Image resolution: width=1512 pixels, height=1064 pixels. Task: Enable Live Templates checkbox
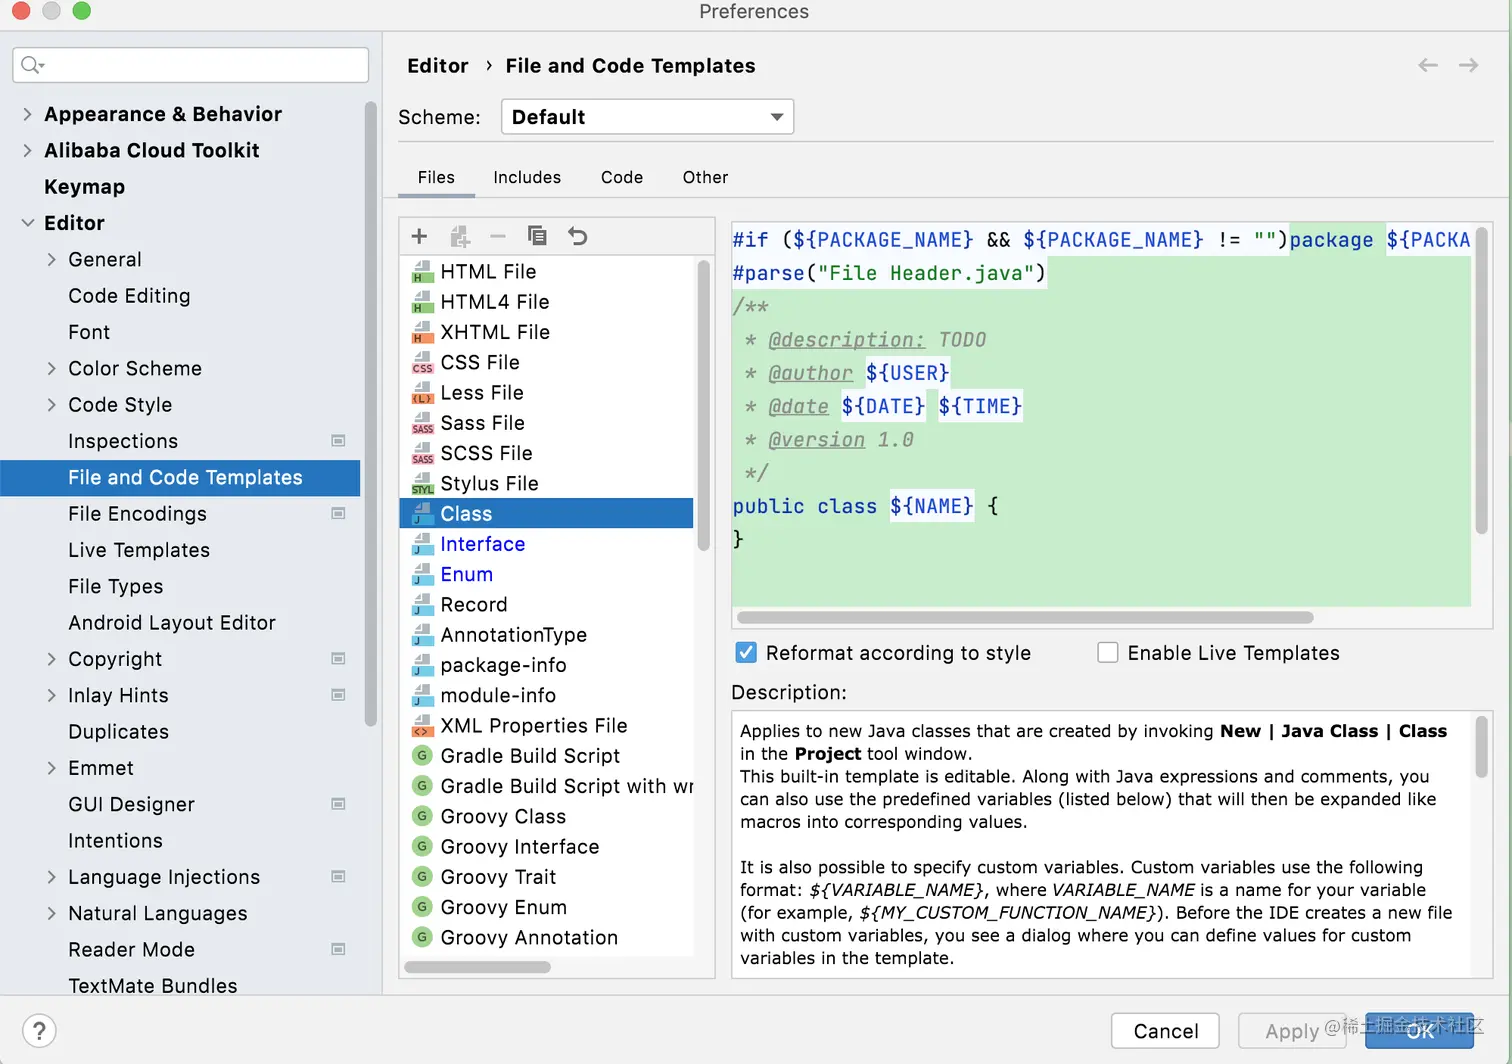tap(1108, 653)
